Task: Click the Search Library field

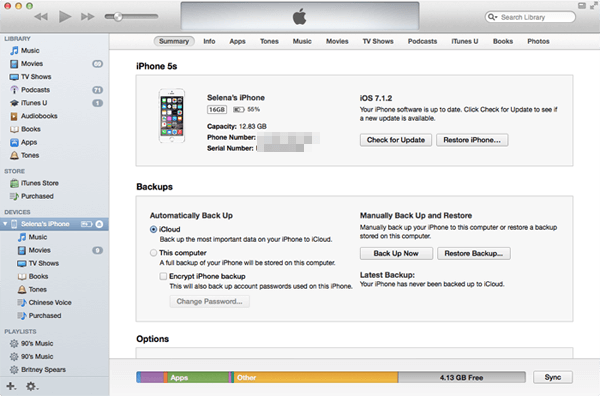Action: (x=530, y=17)
